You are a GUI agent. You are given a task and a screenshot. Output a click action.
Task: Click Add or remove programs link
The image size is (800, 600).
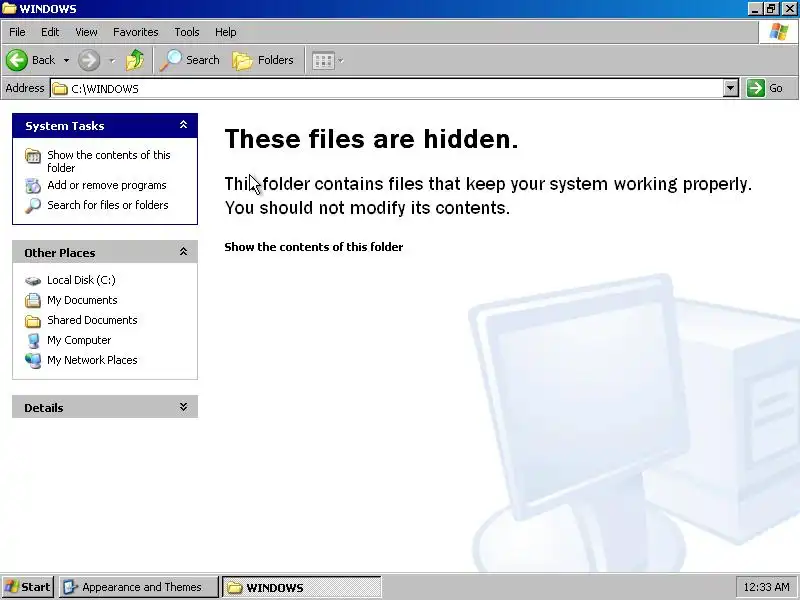[x=107, y=185]
